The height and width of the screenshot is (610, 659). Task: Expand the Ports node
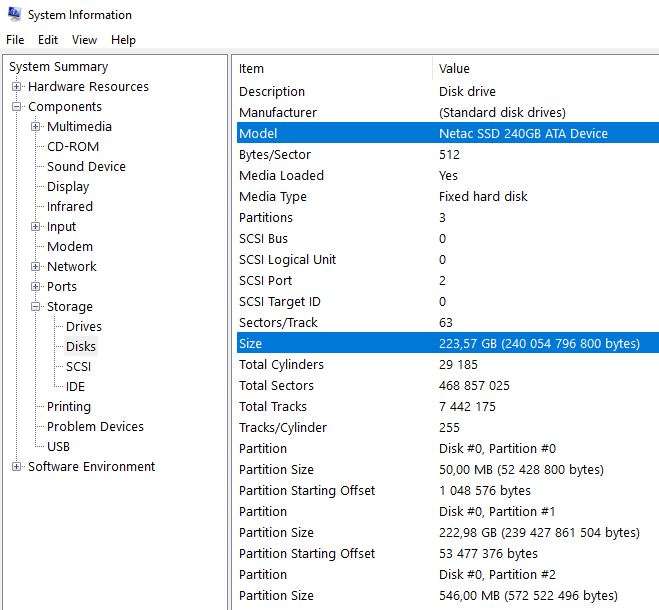[x=35, y=287]
